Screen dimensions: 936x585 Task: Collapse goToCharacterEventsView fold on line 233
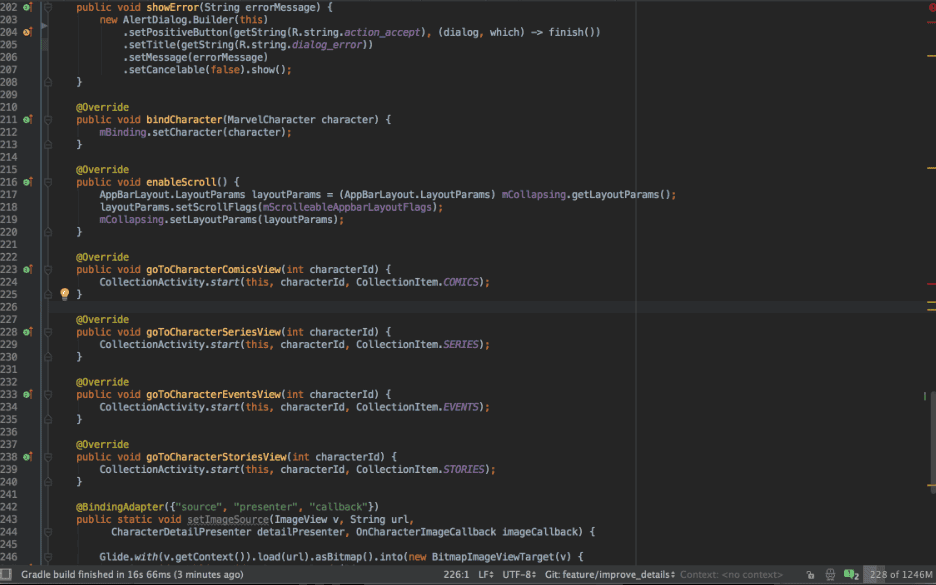point(48,395)
